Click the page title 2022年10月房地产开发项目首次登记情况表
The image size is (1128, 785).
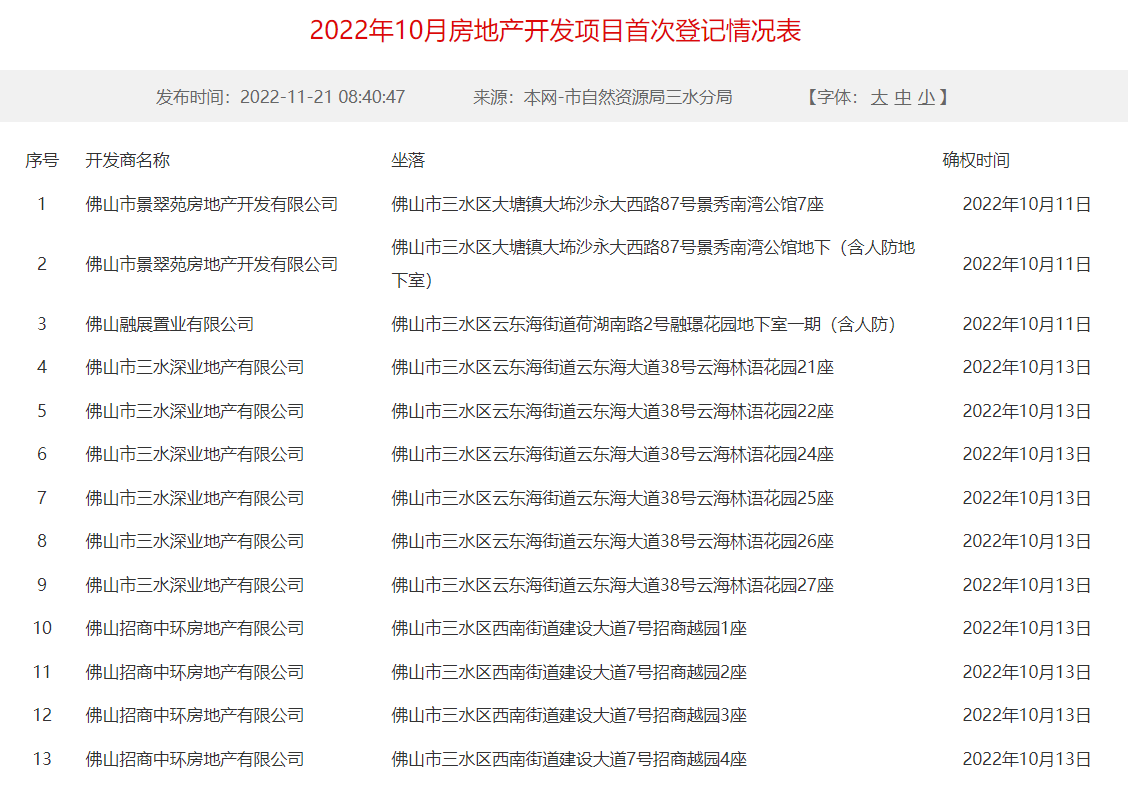click(x=555, y=30)
